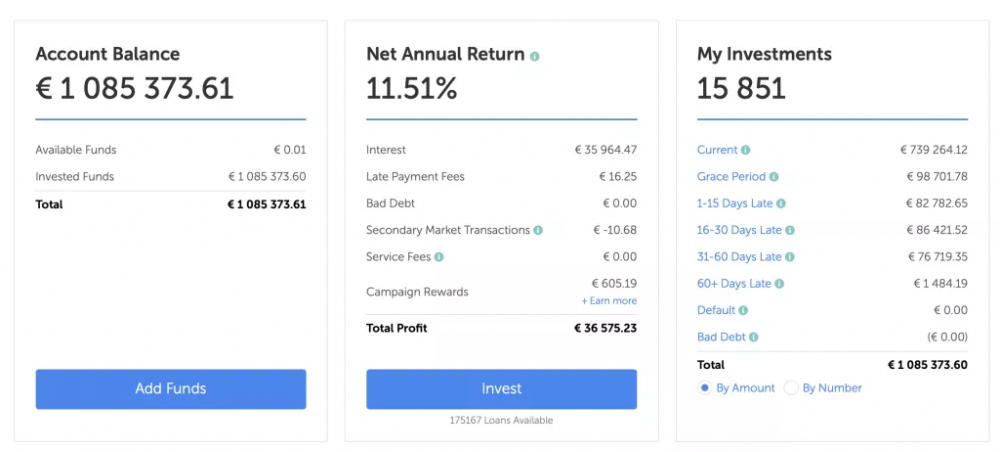
Task: Click info icon next to Default
Action: 744,311
